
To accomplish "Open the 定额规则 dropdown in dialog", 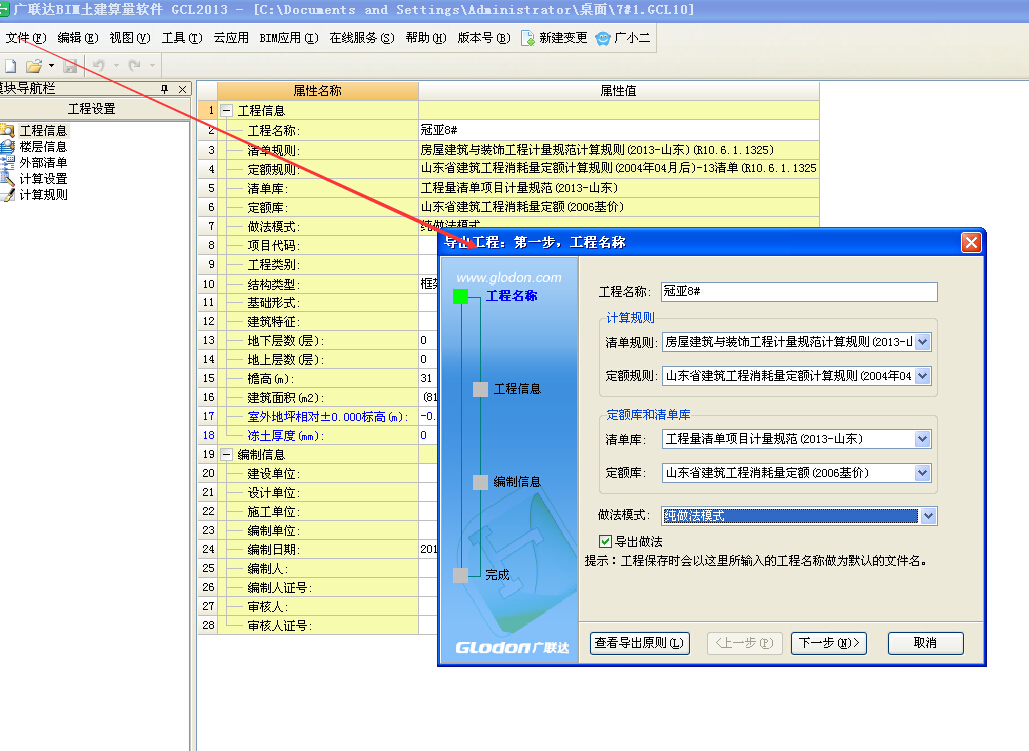I will point(923,376).
